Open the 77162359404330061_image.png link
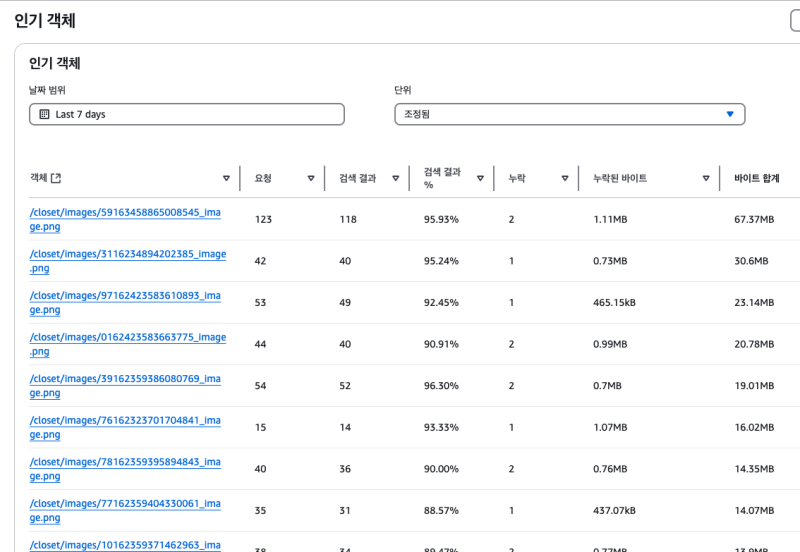The width and height of the screenshot is (800, 552). (125, 504)
